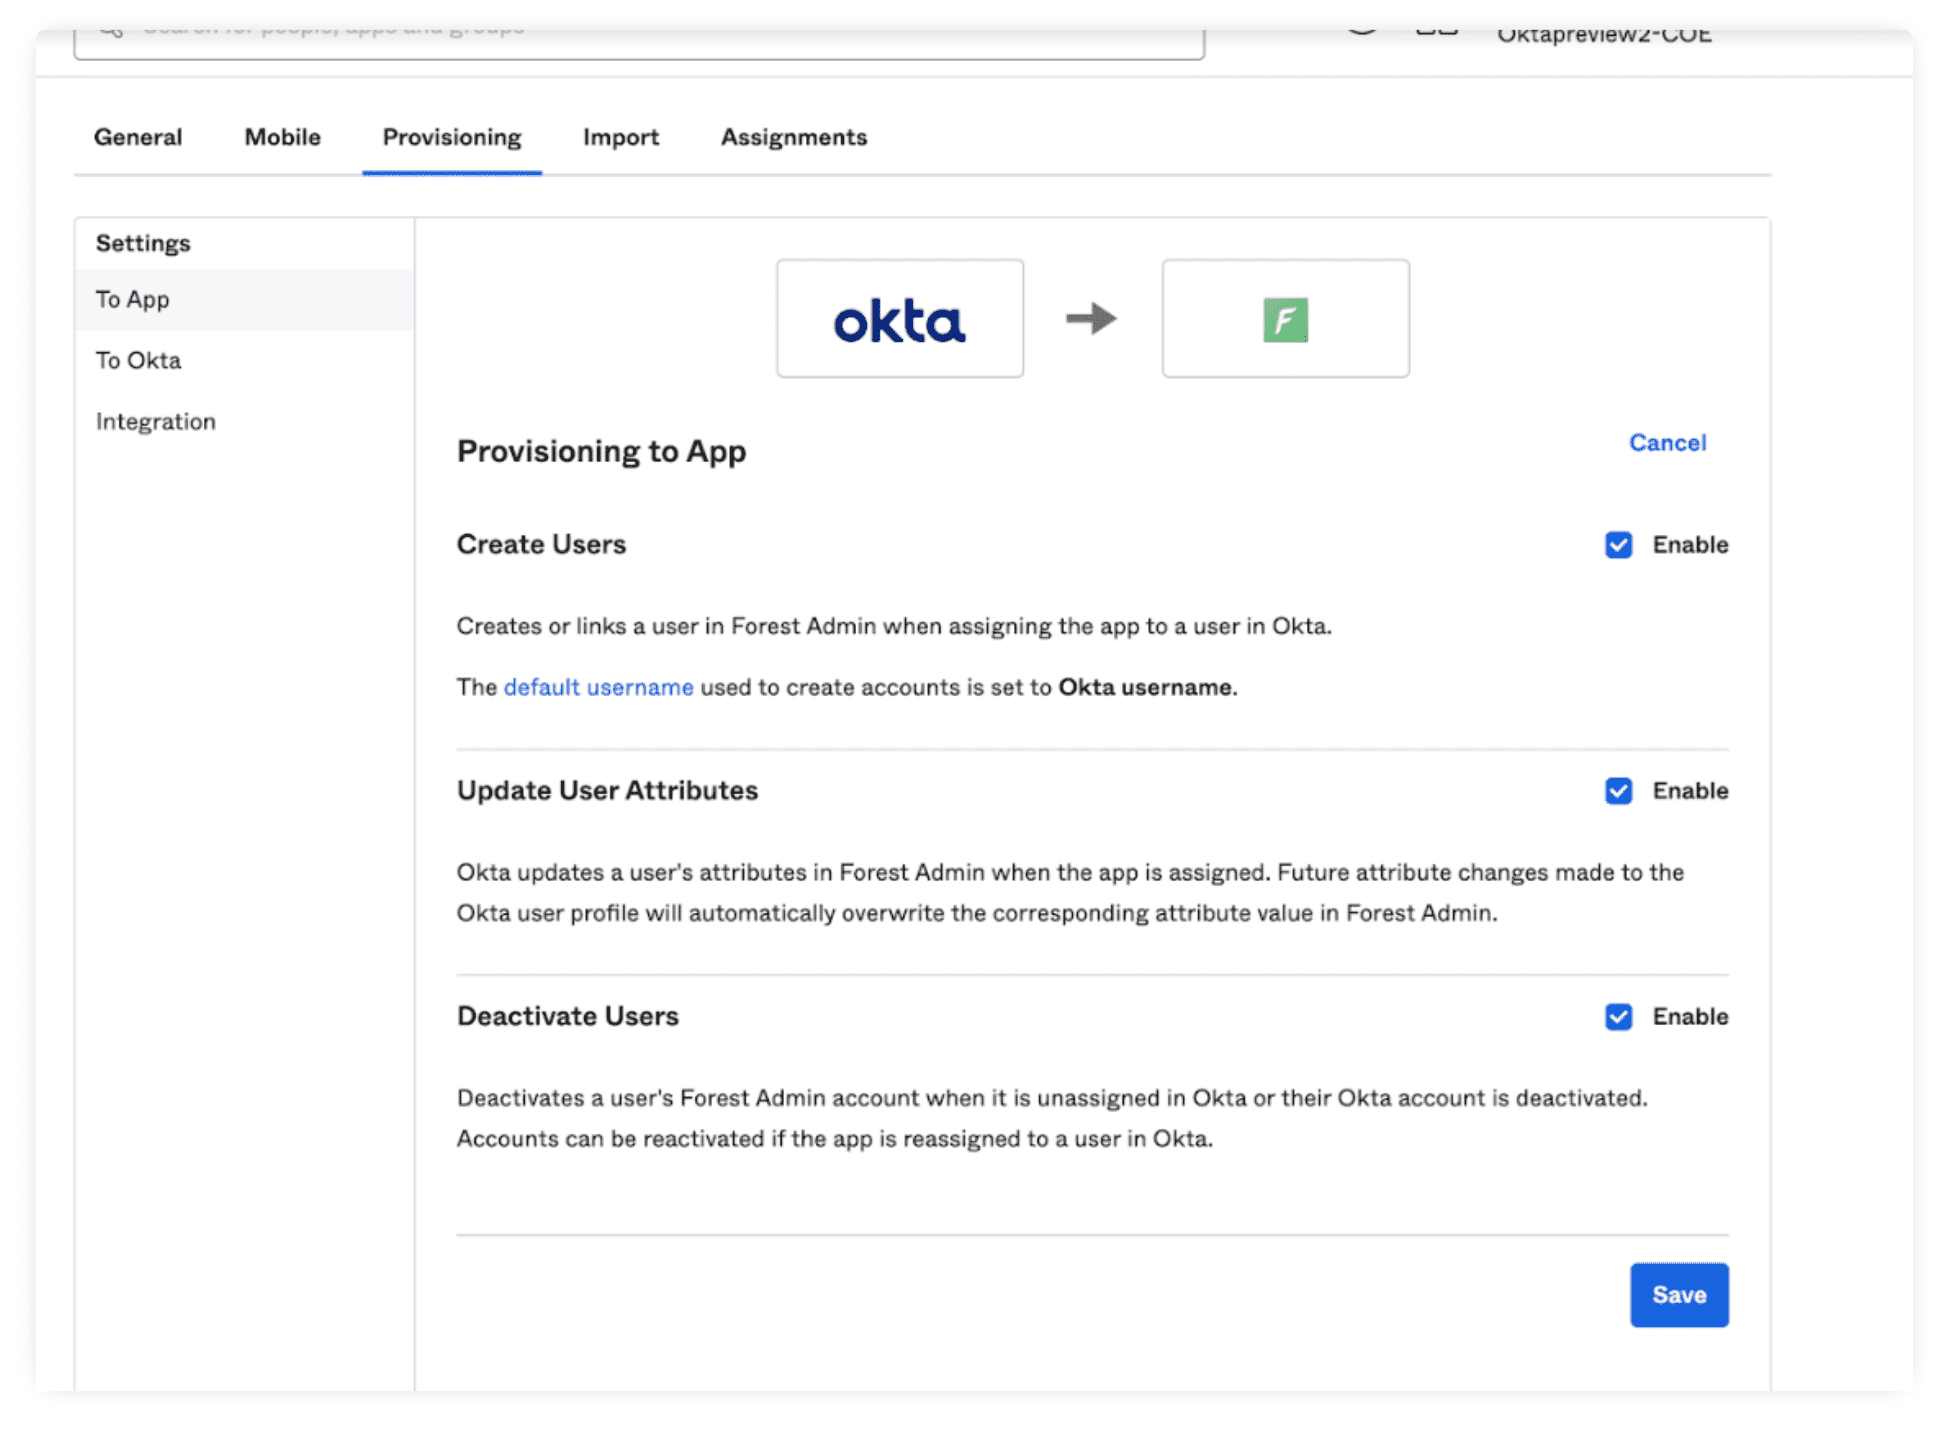Image resolution: width=1942 pixels, height=1430 pixels.
Task: Select the Provisioning tab
Action: (452, 137)
